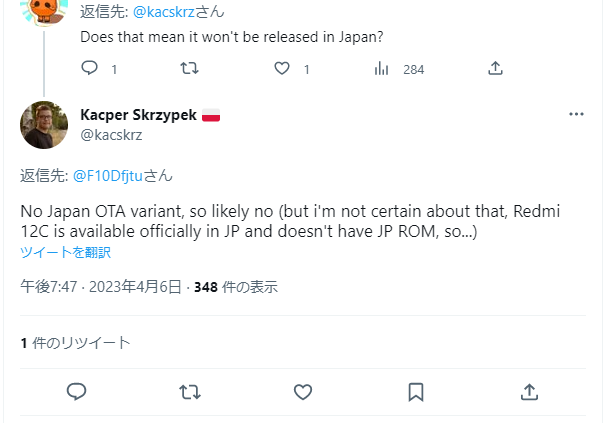616x423 pixels.
Task: Bookmark Kacper Skrzypek's tweet
Action: [416, 392]
